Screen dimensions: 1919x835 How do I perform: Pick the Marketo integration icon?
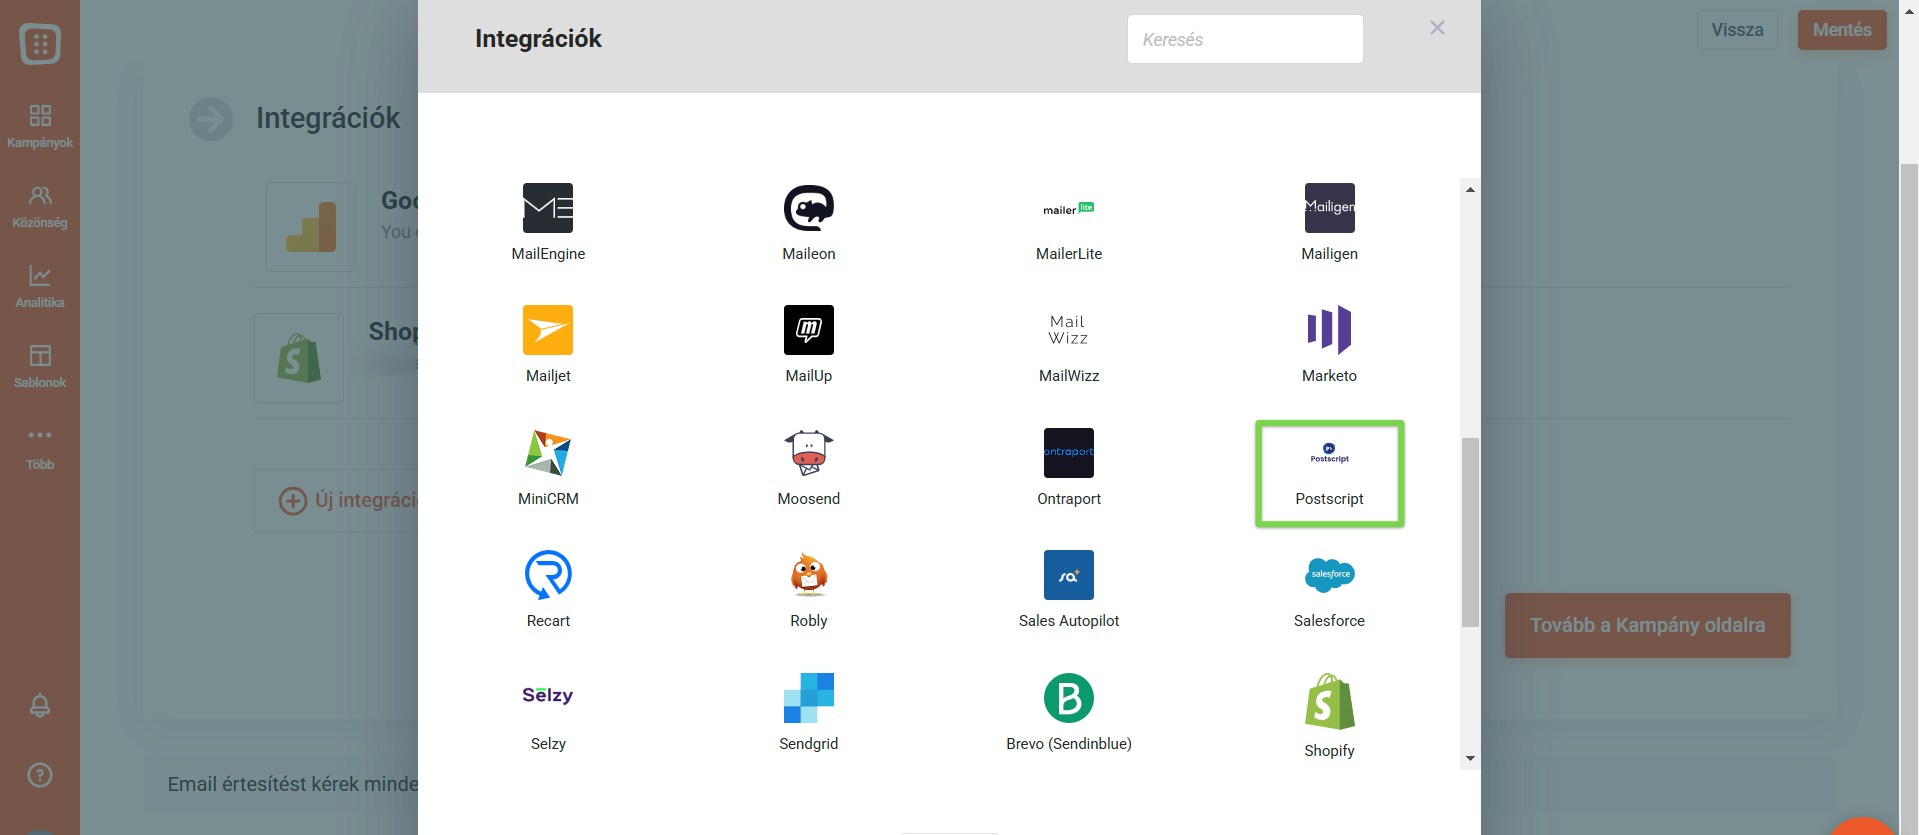pos(1329,330)
